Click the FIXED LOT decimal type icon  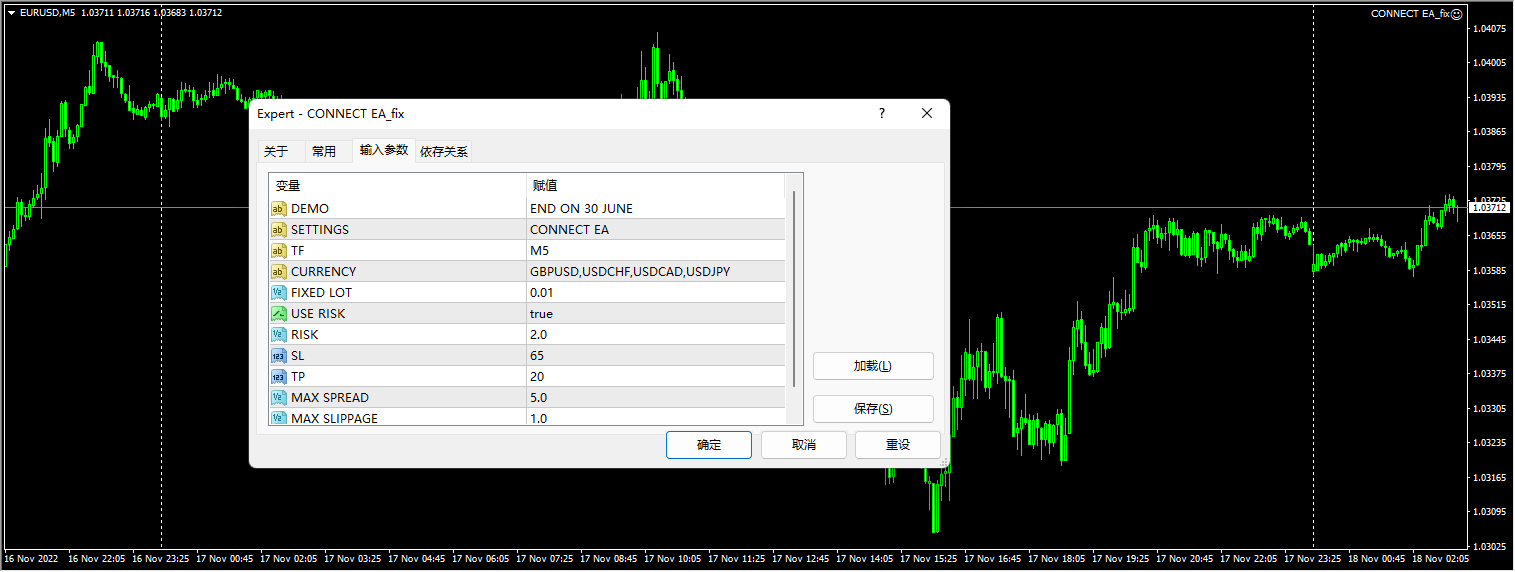(x=279, y=293)
